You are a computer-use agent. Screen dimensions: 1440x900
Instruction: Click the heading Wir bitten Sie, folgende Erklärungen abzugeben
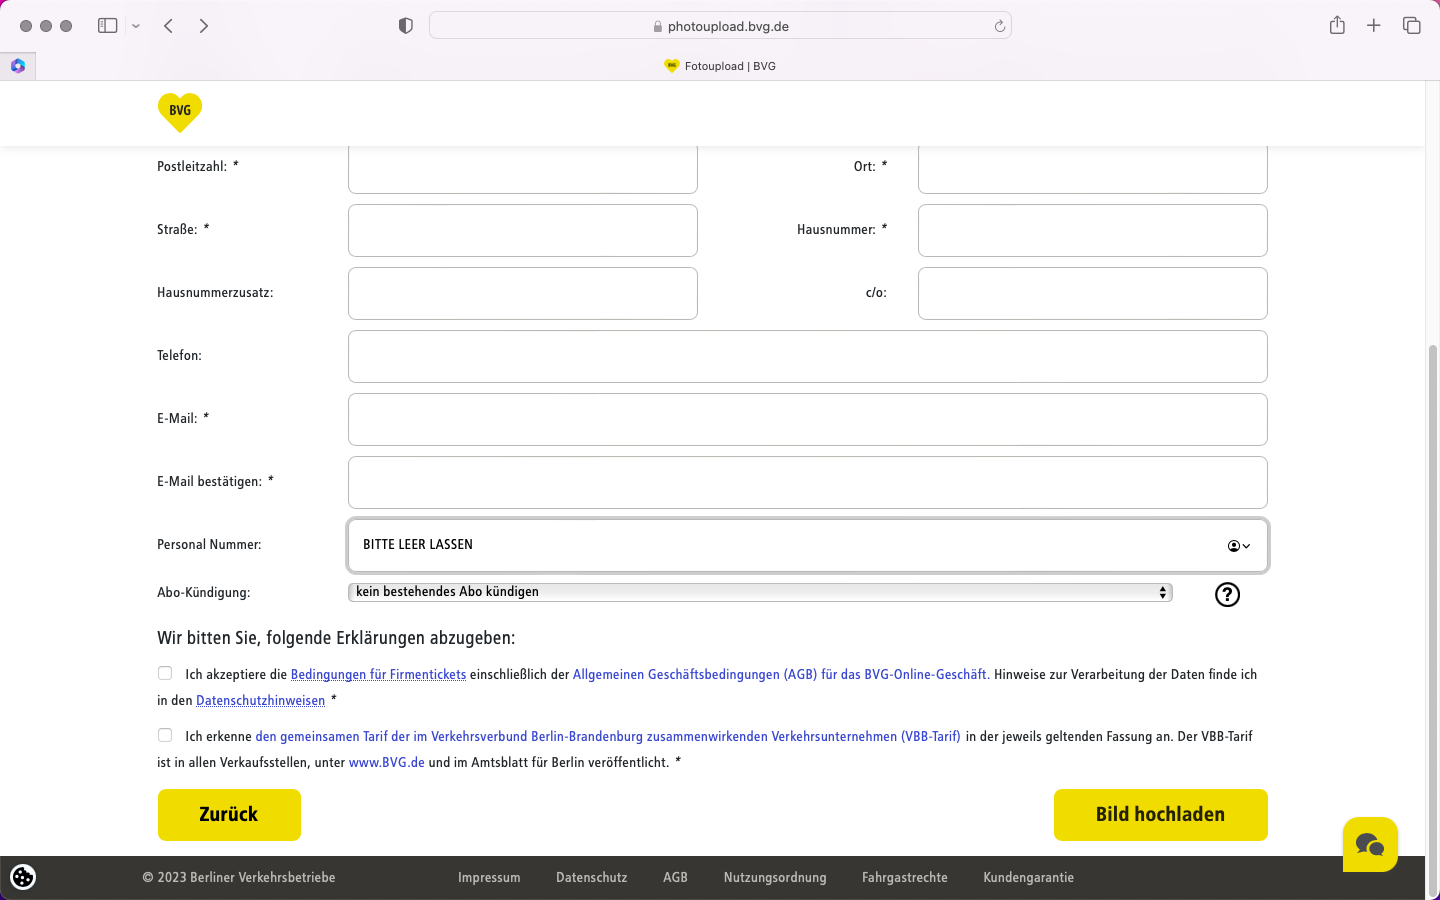(x=336, y=638)
